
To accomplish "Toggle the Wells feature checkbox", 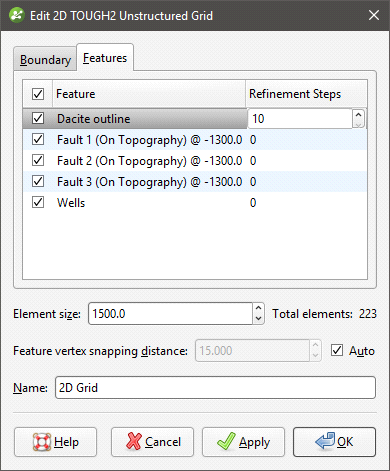I will pos(38,202).
